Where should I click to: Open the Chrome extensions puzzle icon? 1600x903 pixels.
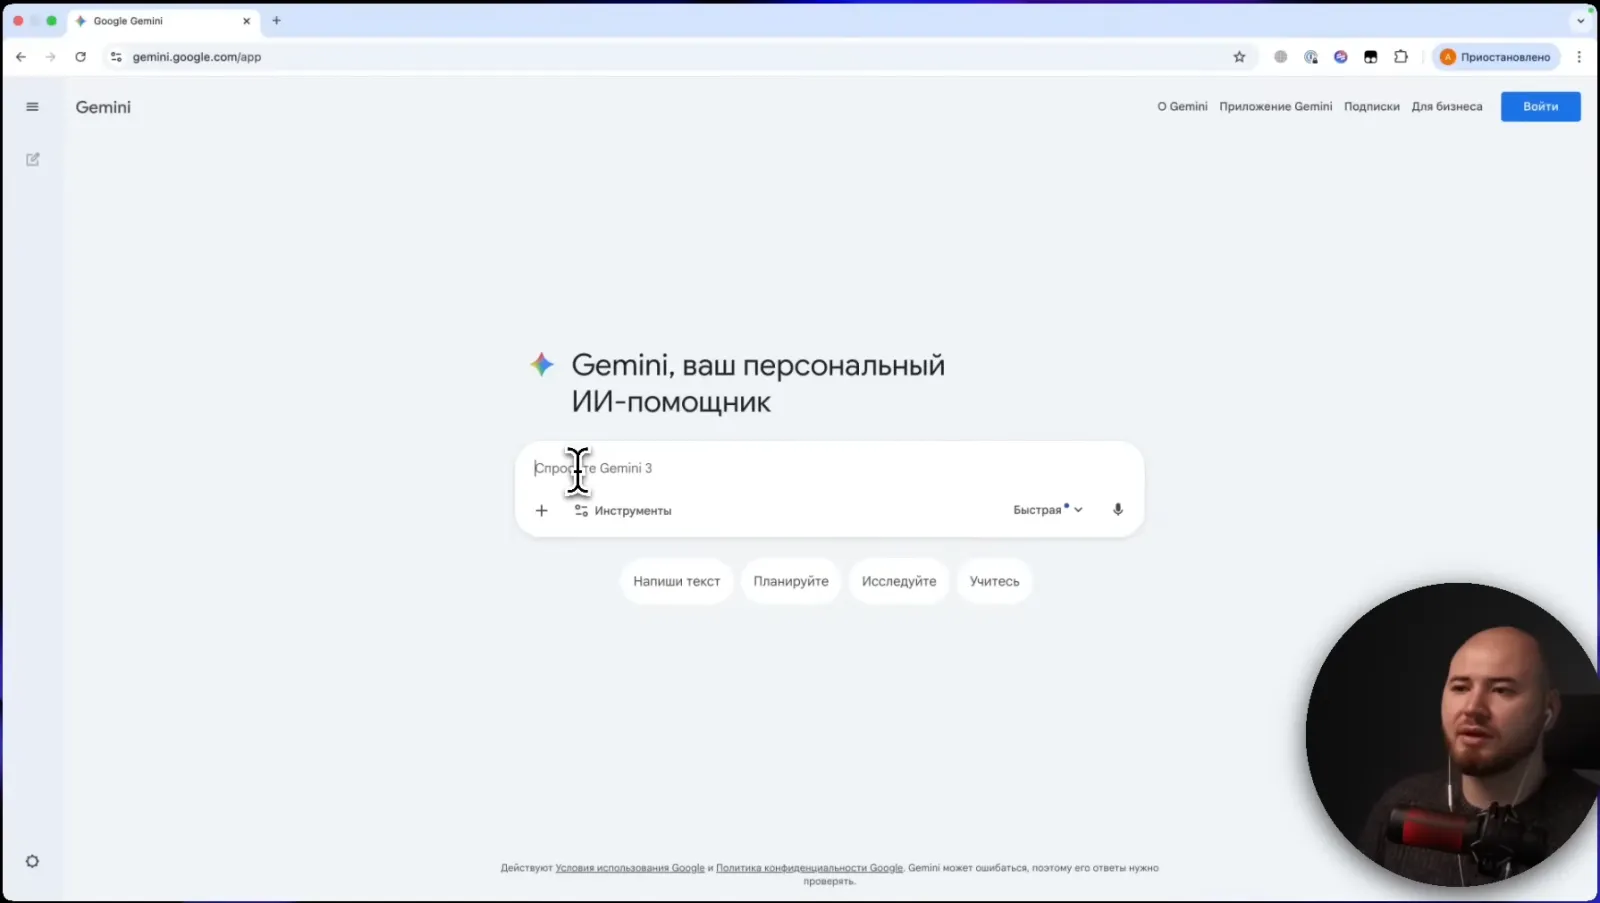pos(1401,57)
